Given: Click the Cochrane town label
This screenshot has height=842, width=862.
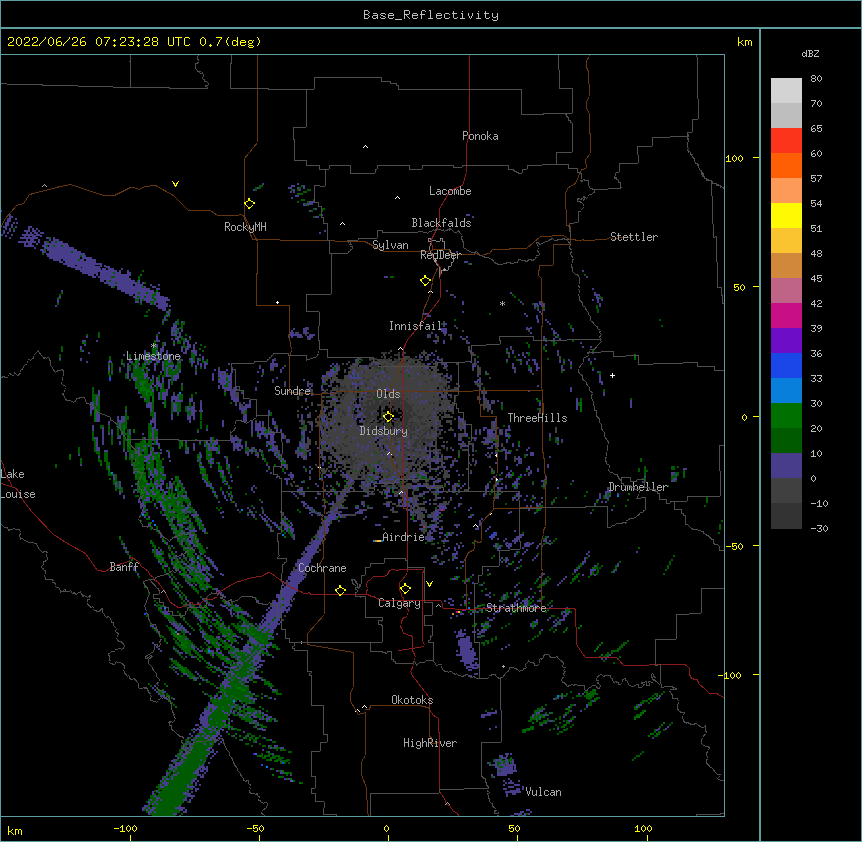Looking at the screenshot, I should 322,568.
